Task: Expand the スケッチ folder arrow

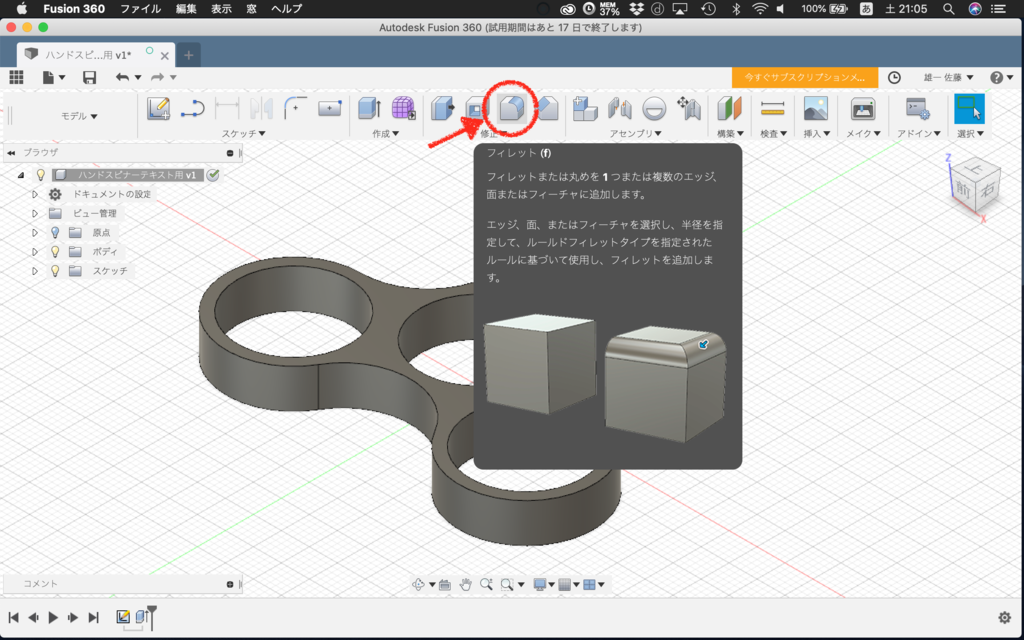Action: (35, 270)
